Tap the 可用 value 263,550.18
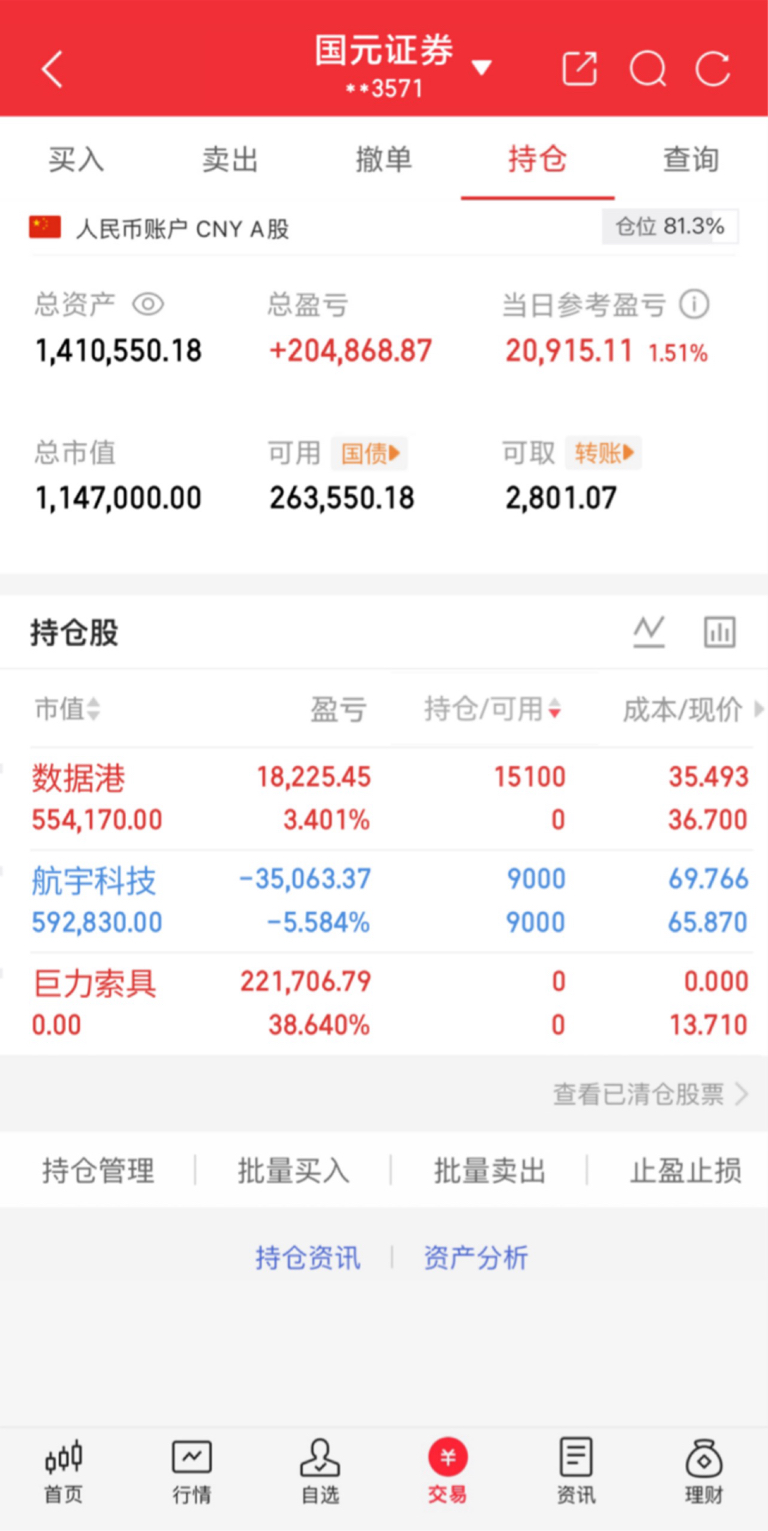768x1531 pixels. pos(341,498)
